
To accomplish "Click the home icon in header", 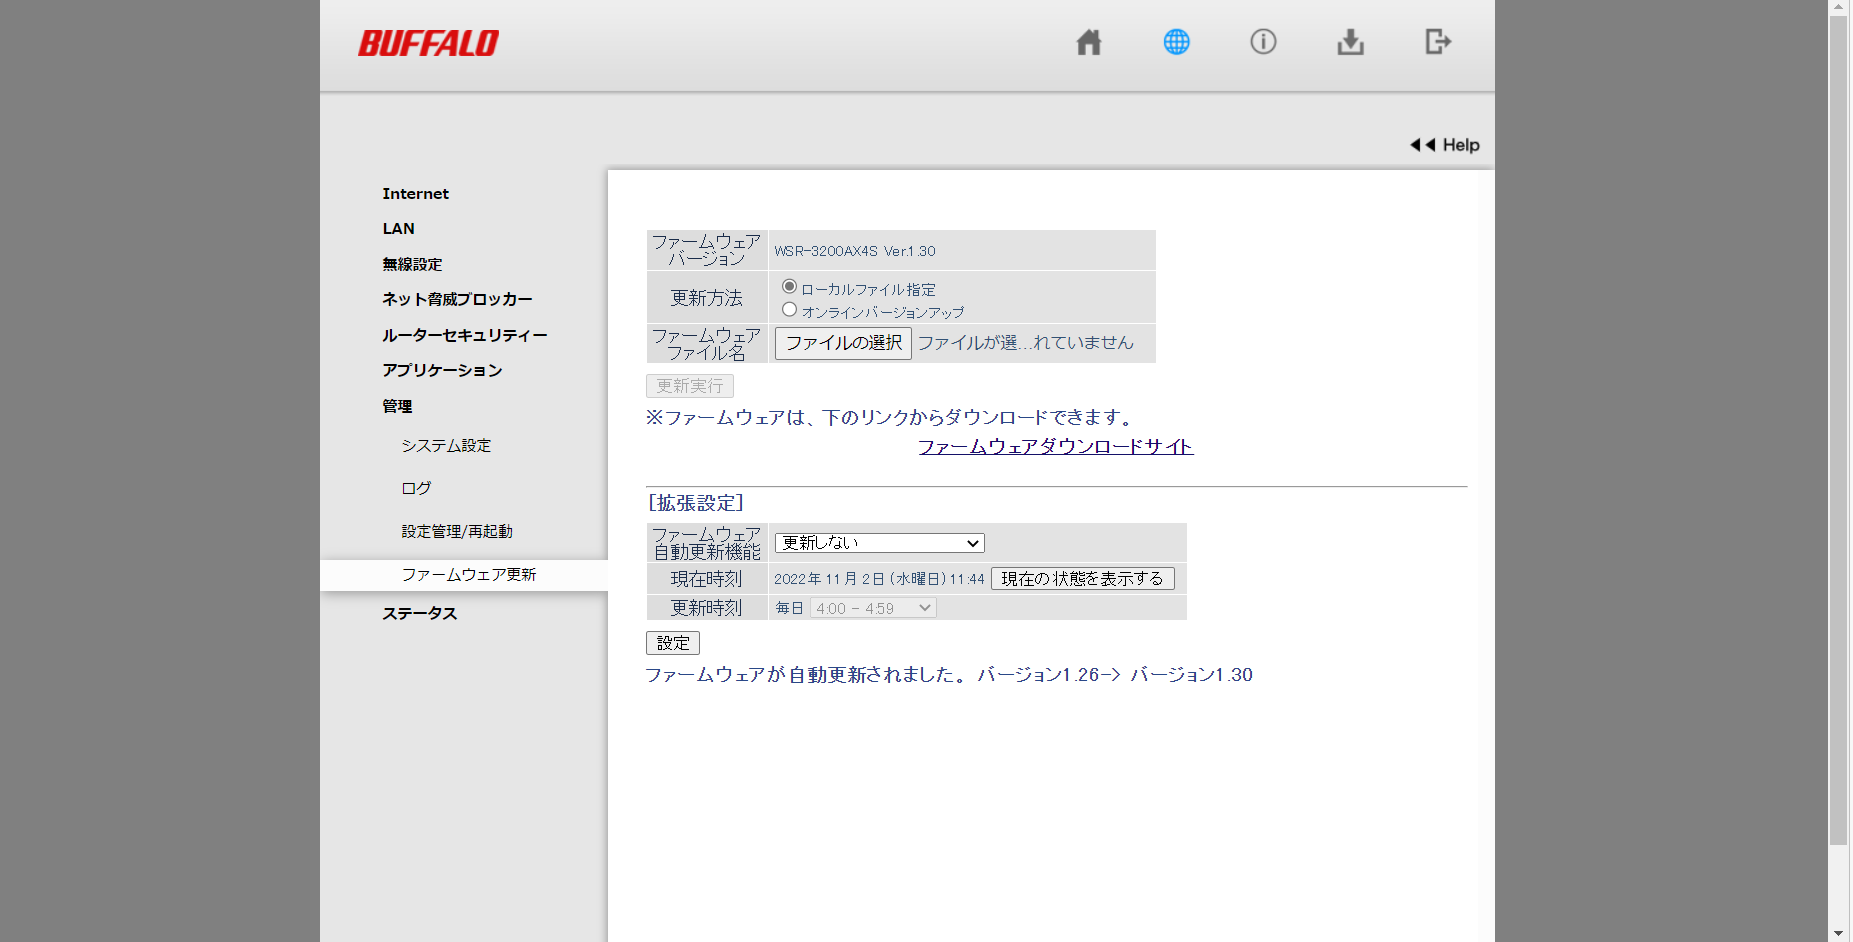I will 1088,42.
